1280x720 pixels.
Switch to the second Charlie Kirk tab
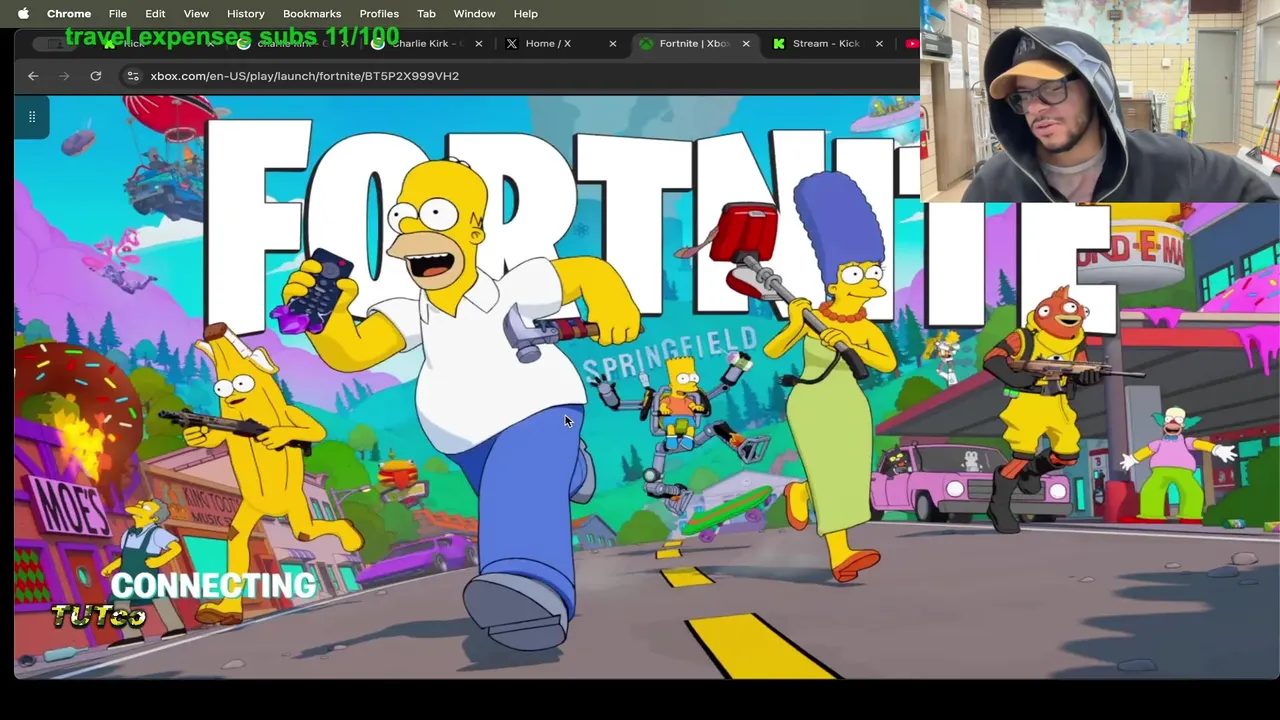point(426,44)
